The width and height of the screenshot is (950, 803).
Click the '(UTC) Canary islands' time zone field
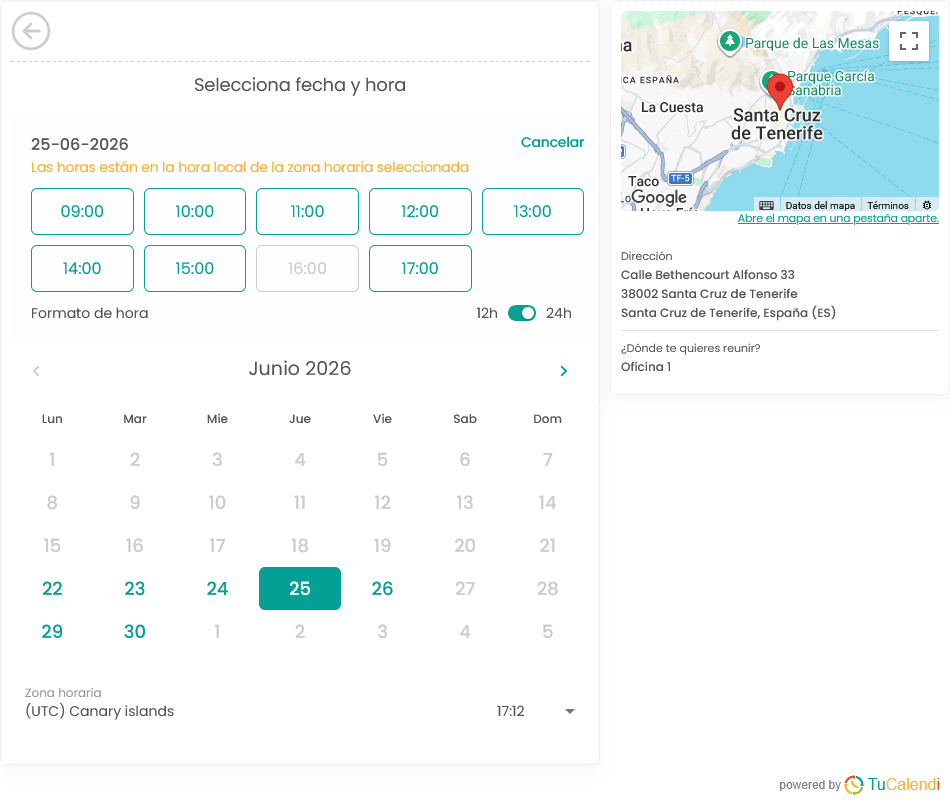click(300, 711)
